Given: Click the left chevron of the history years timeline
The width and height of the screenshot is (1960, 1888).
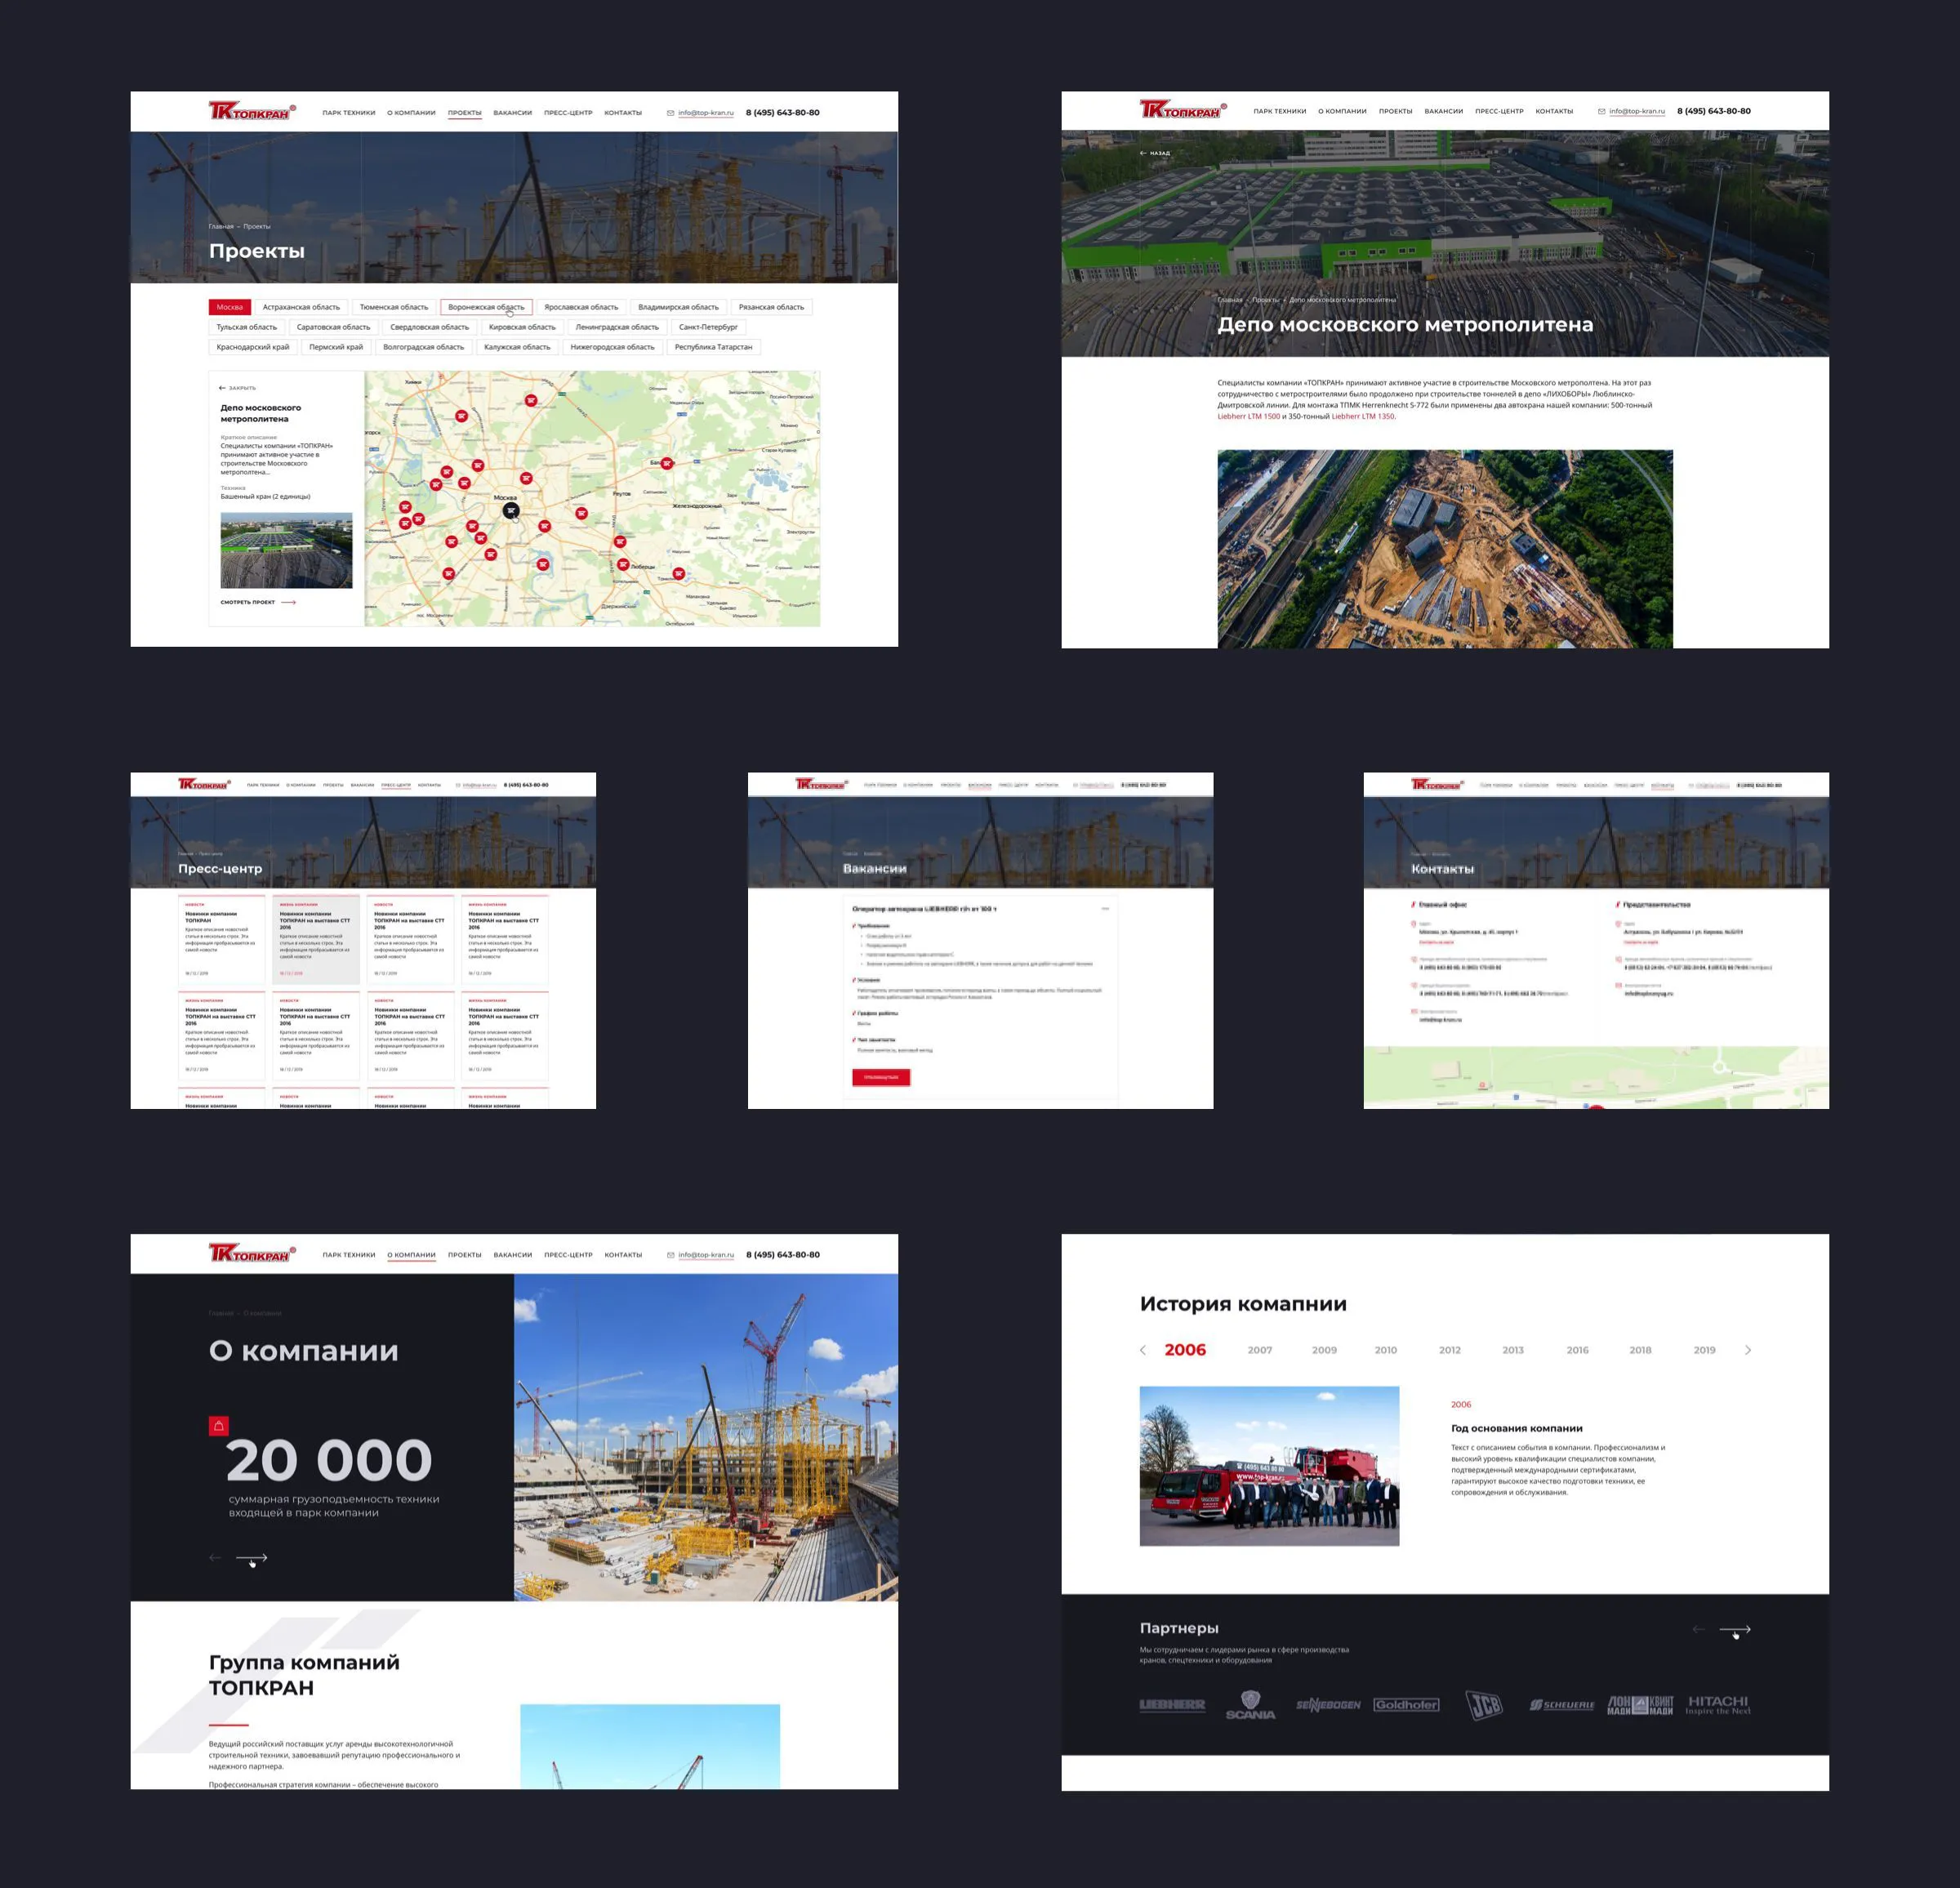Looking at the screenshot, I should (1143, 1350).
